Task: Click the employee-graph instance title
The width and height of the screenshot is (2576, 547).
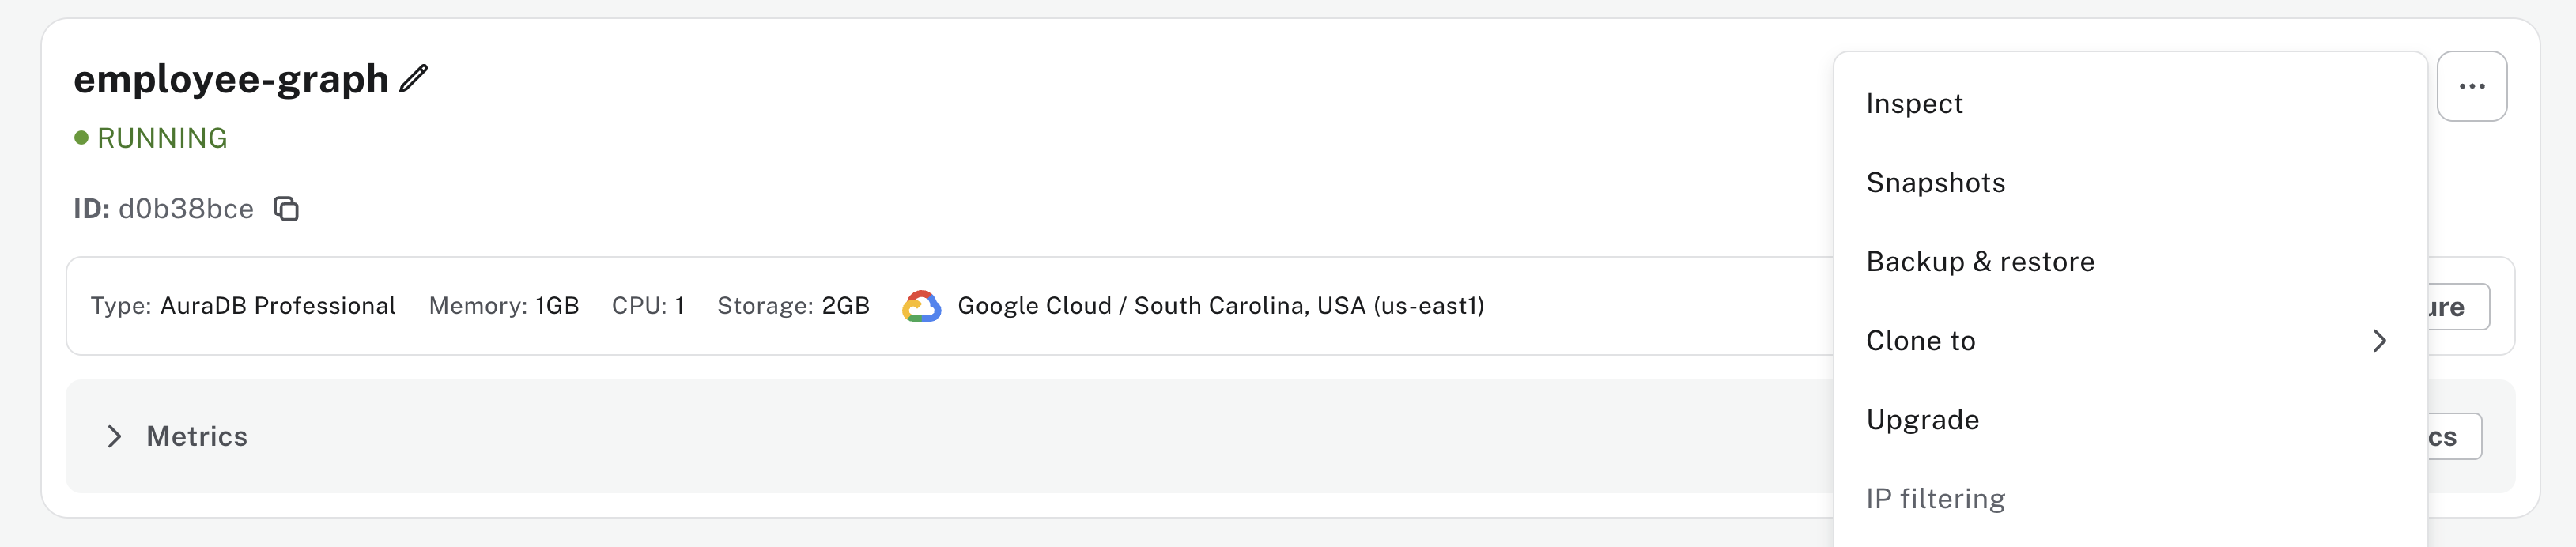Action: [x=231, y=79]
